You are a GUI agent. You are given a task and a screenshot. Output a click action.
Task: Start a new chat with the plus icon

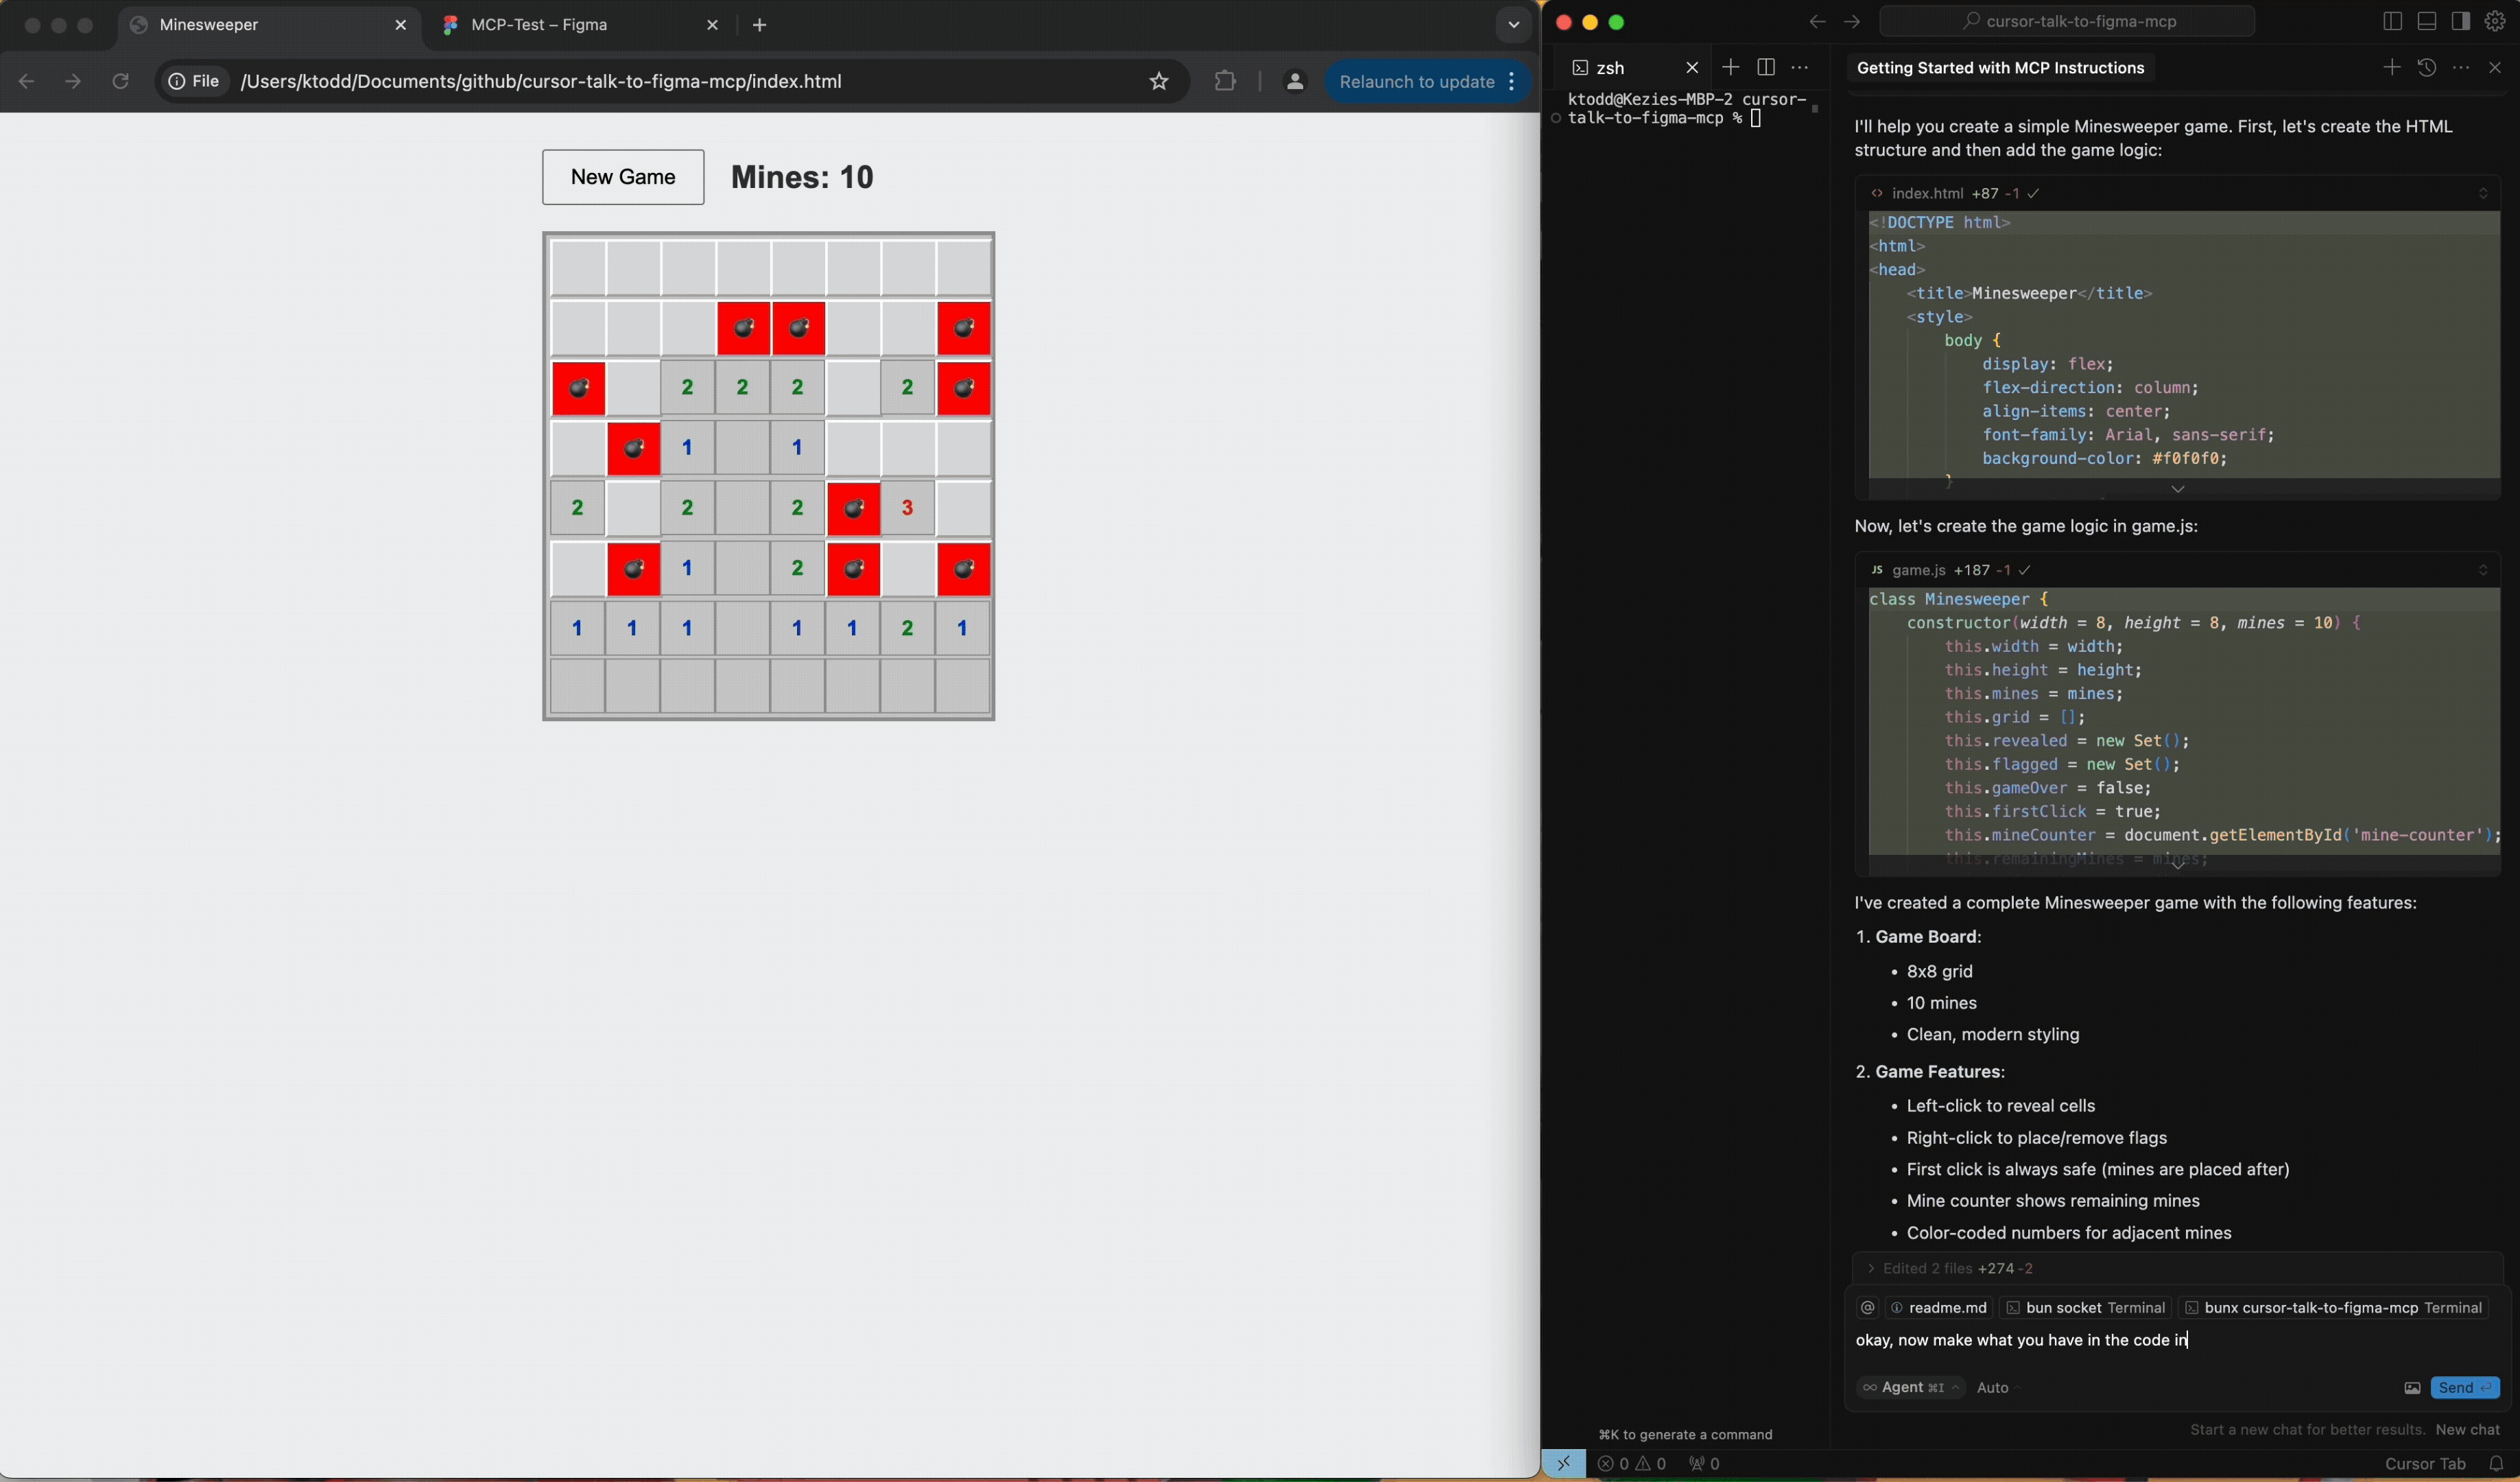click(2391, 67)
